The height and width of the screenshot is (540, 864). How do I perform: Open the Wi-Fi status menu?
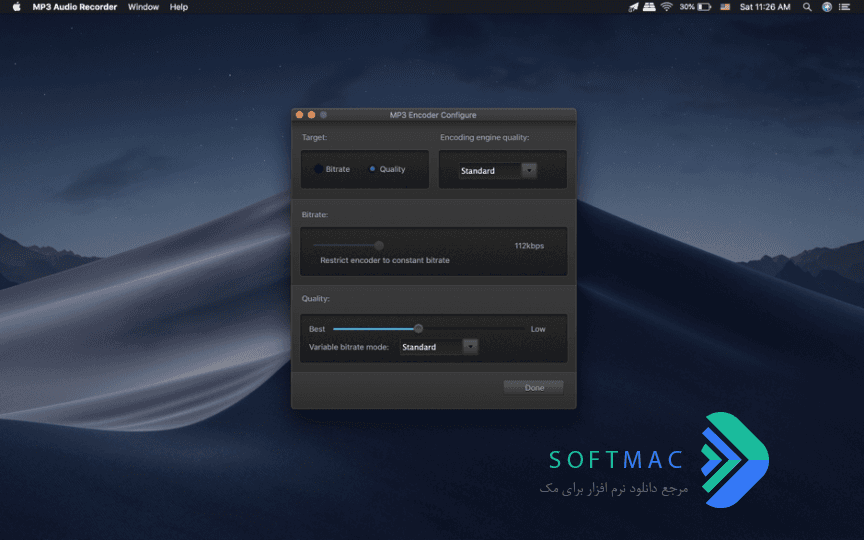click(667, 7)
